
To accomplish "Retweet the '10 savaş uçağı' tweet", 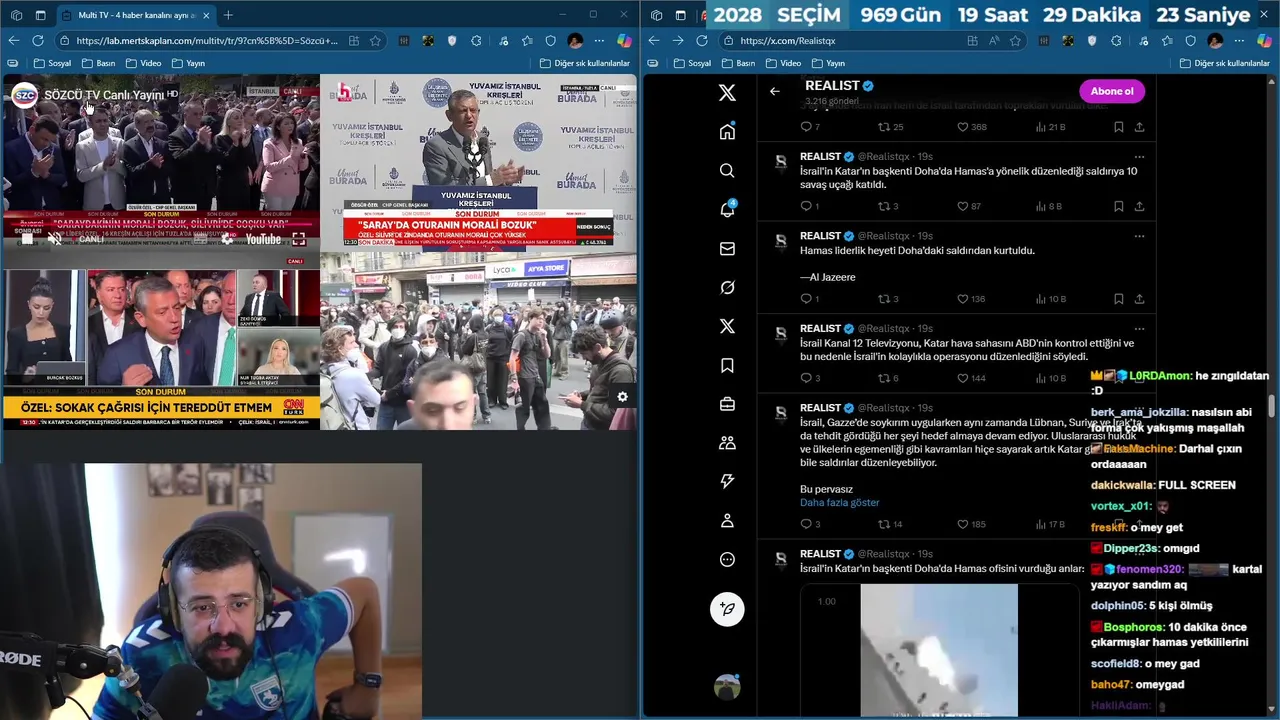I will (x=884, y=206).
